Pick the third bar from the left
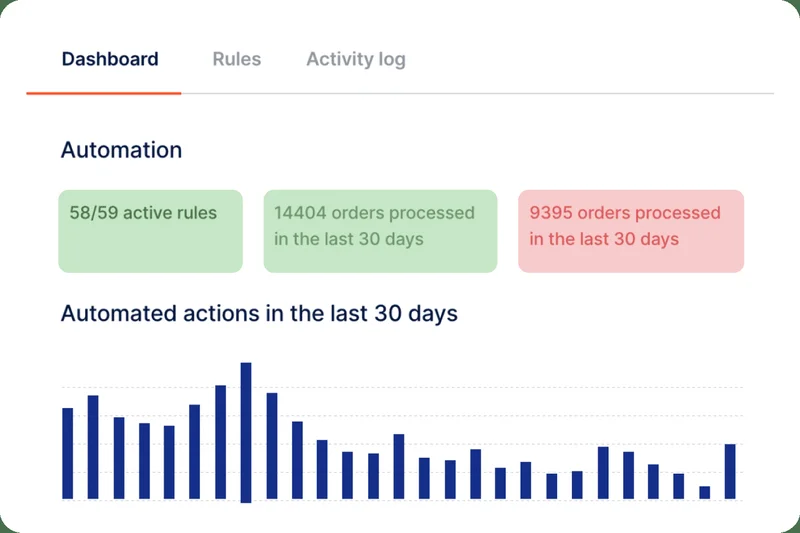 119,458
